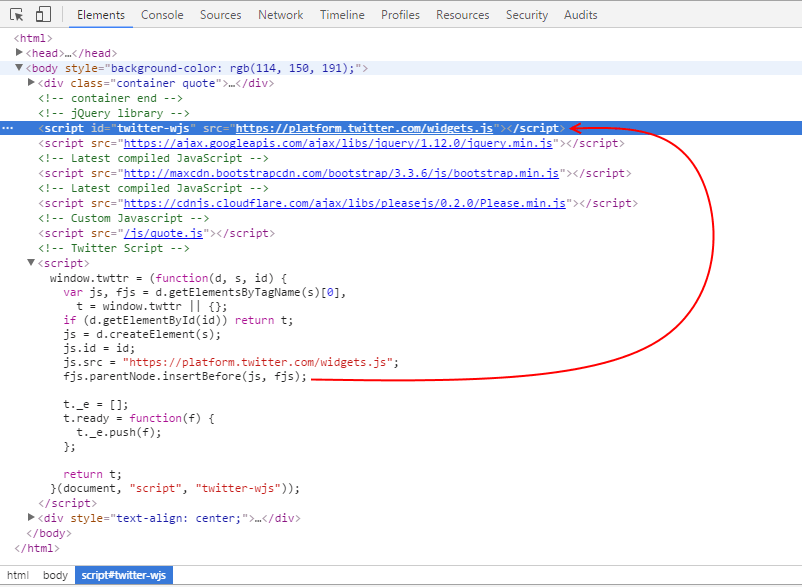Select the Security tab

pos(527,15)
